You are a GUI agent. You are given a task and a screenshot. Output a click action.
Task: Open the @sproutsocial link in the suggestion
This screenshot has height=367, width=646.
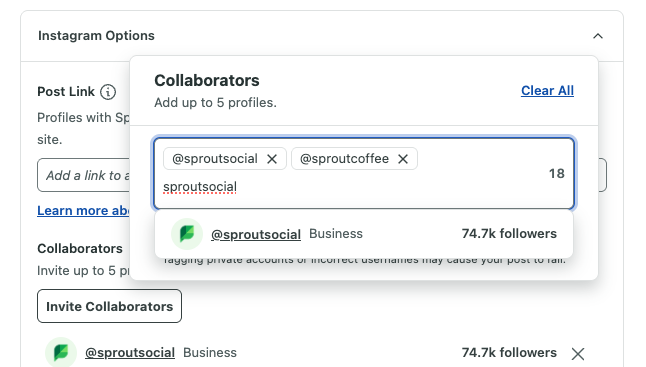pos(255,234)
